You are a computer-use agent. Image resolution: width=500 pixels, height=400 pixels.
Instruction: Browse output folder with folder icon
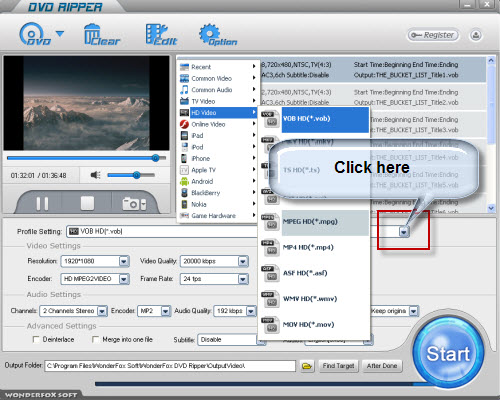(307, 366)
